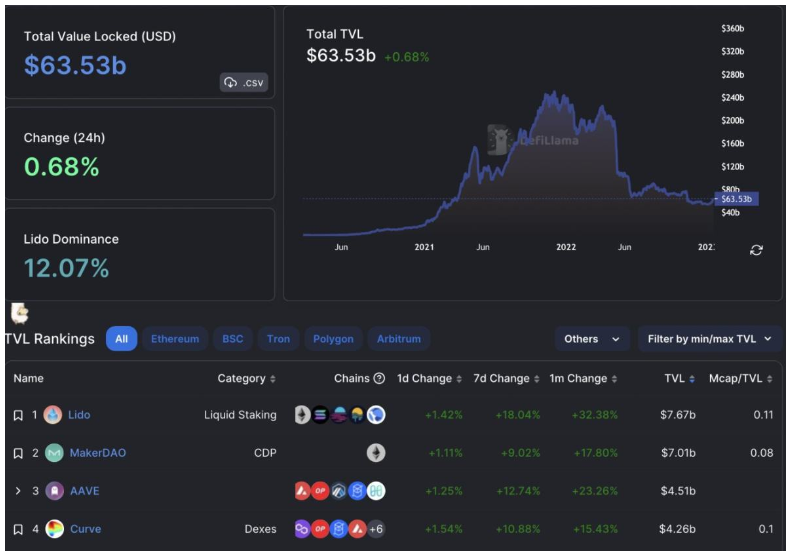Expand the AAVE row
Viewport: 791px width, 555px height.
pos(18,491)
